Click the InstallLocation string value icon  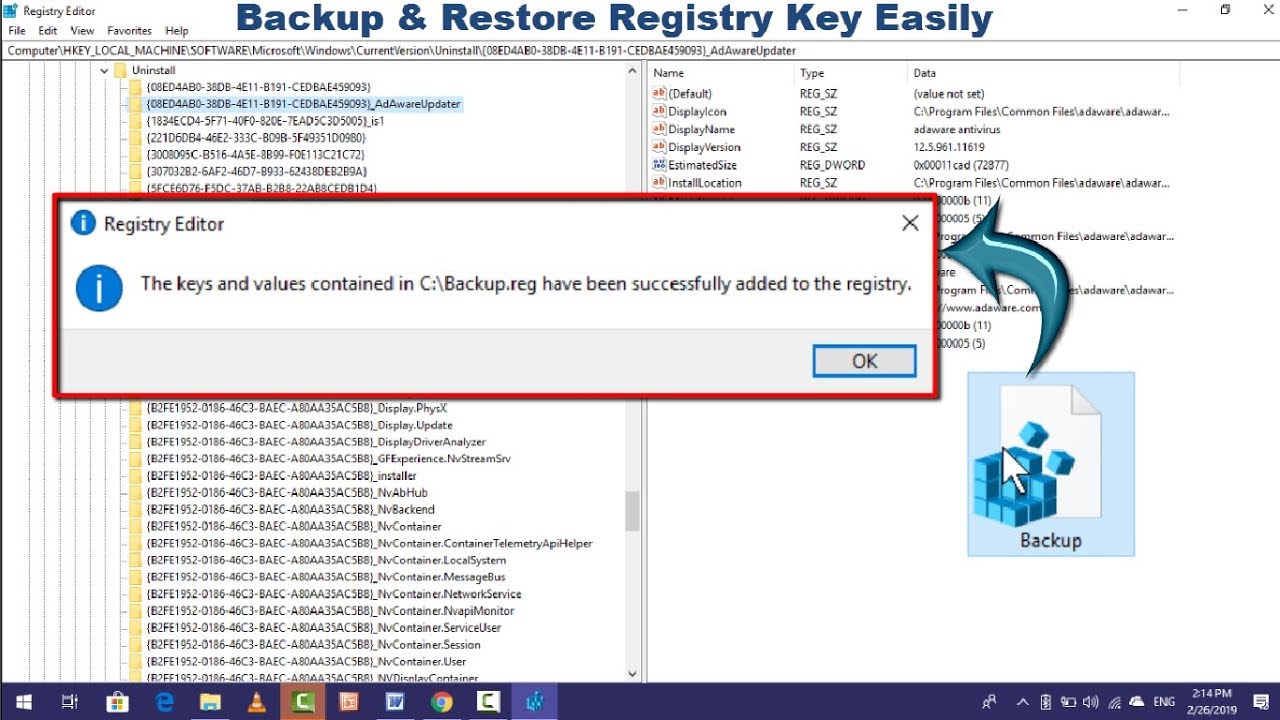point(659,183)
